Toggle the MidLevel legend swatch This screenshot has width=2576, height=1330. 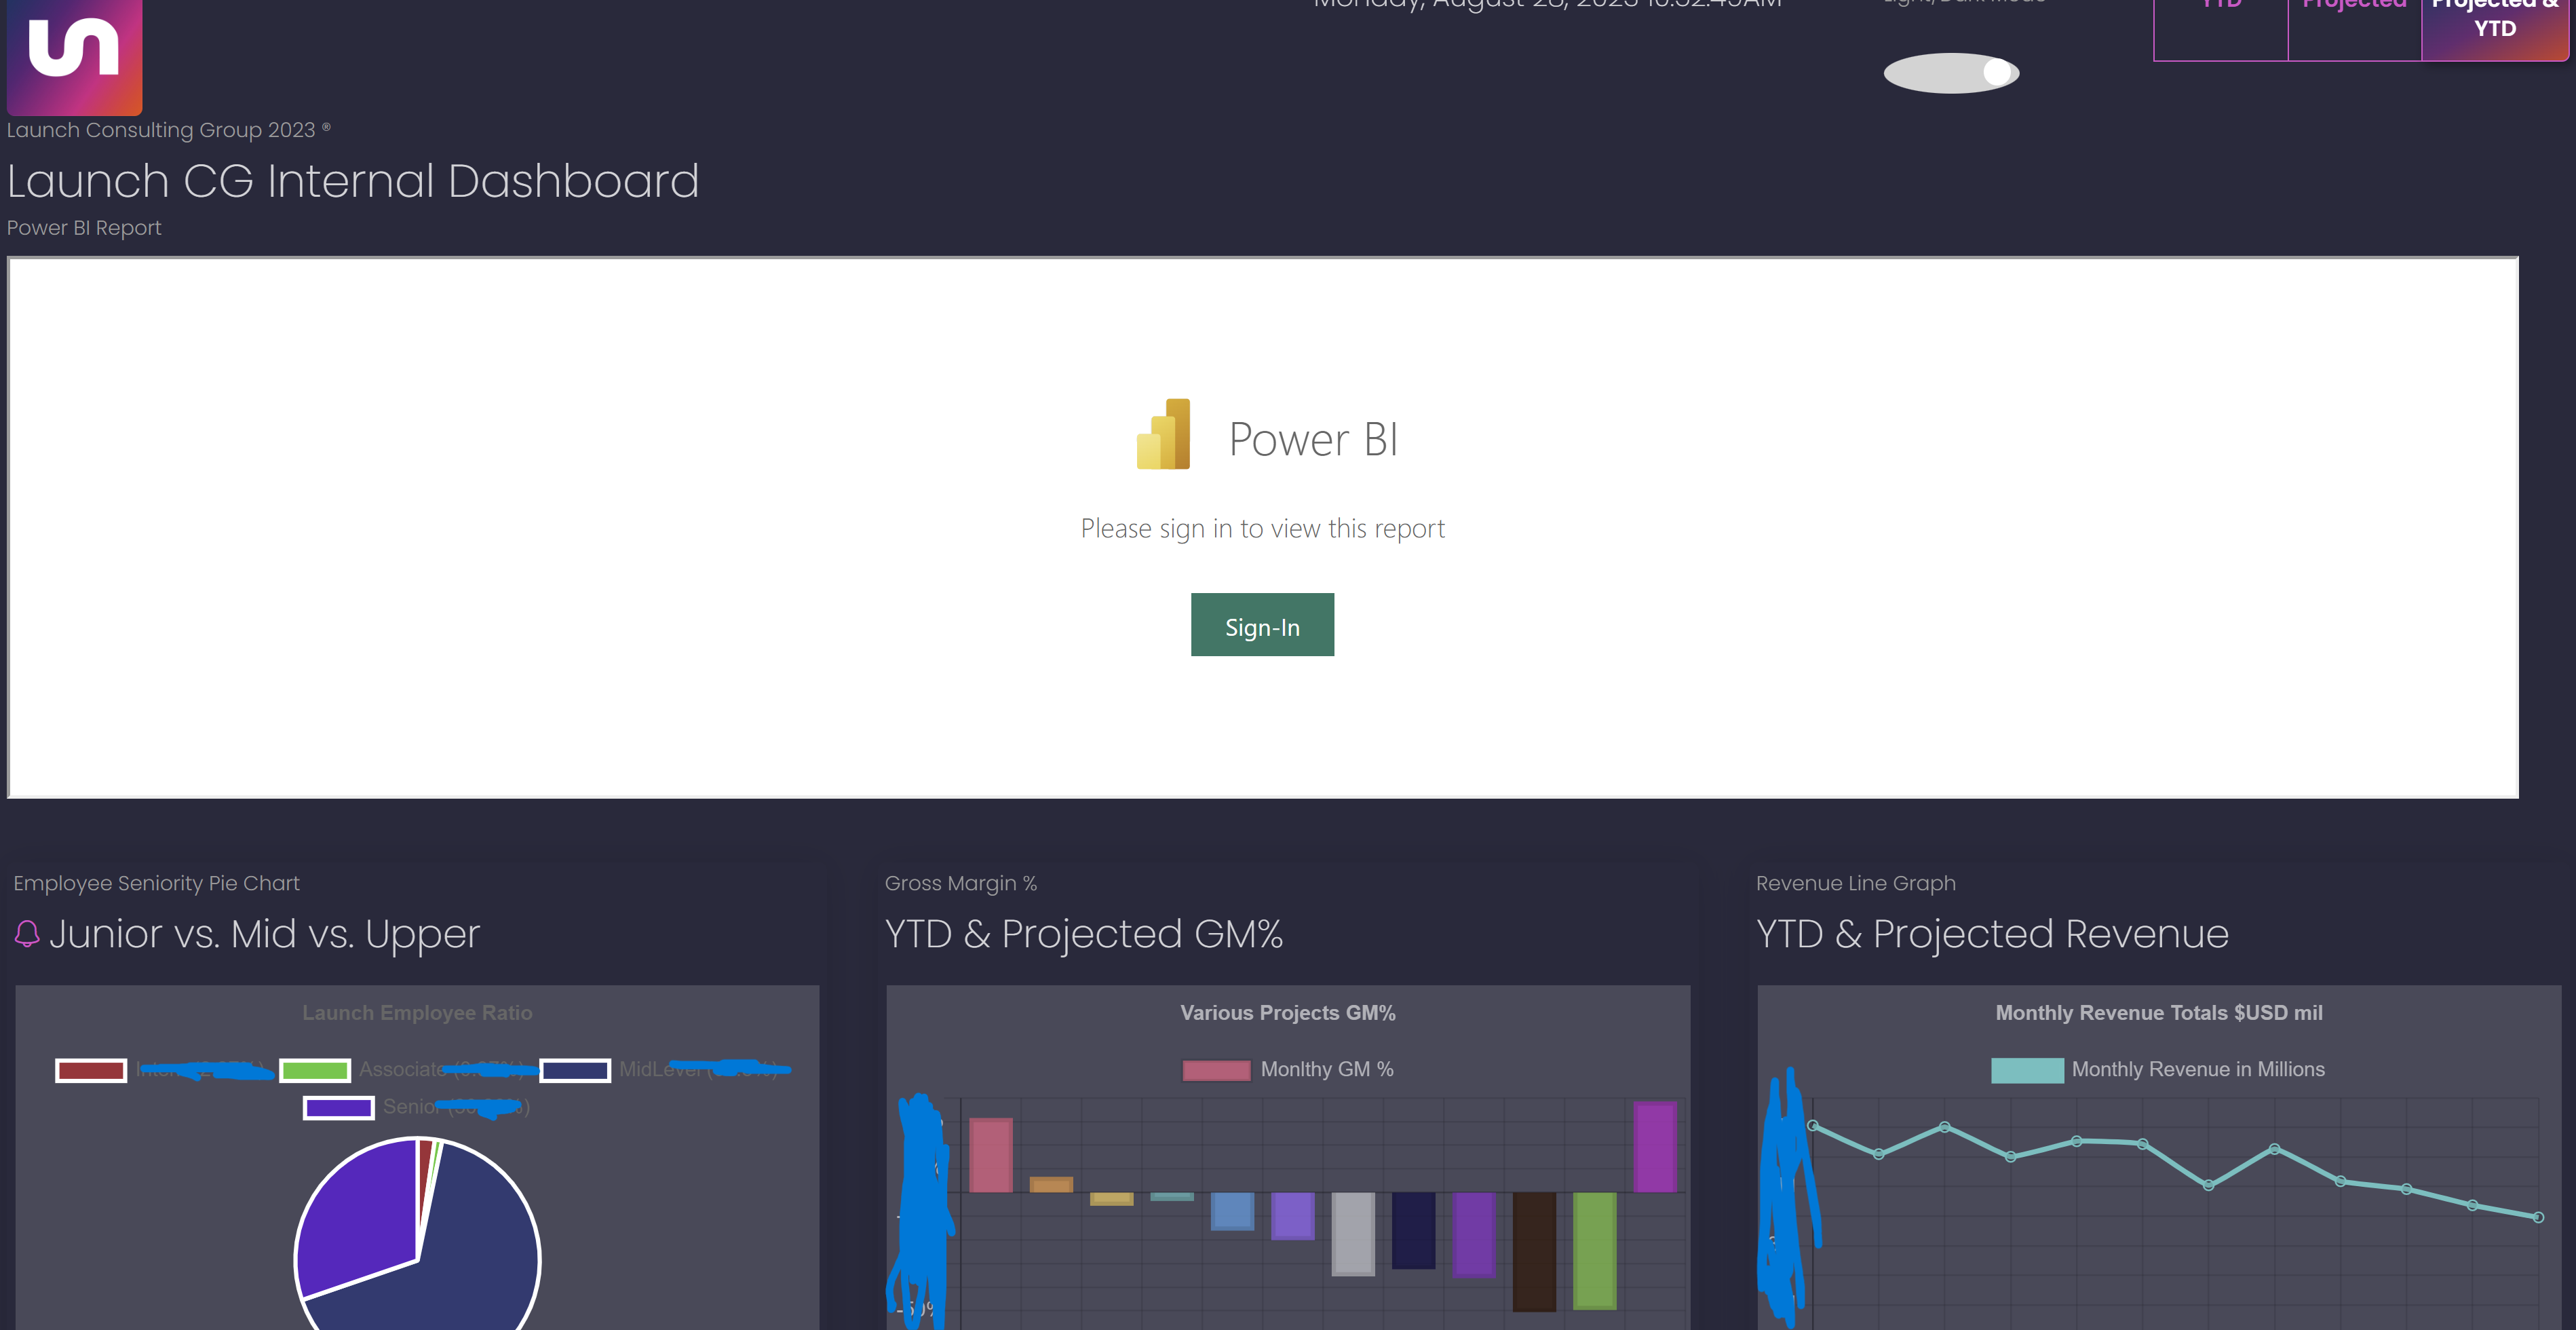(575, 1070)
